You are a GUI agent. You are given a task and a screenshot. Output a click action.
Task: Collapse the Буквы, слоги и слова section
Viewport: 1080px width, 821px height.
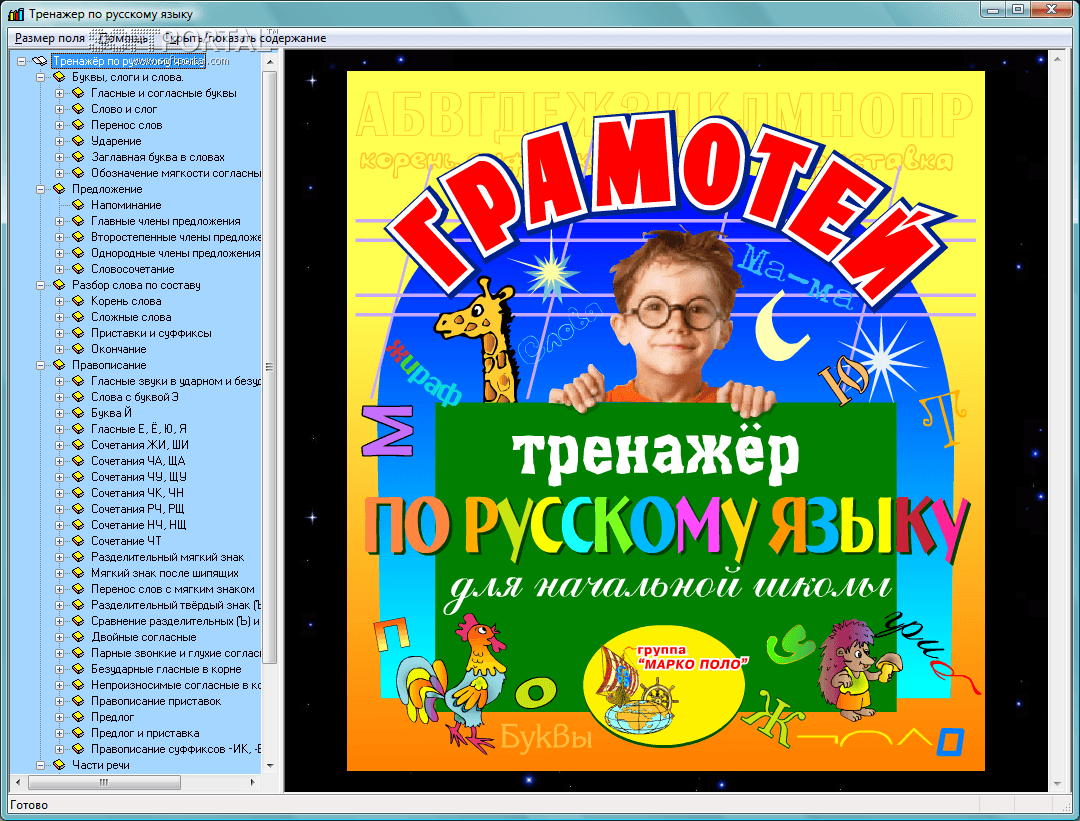point(41,77)
